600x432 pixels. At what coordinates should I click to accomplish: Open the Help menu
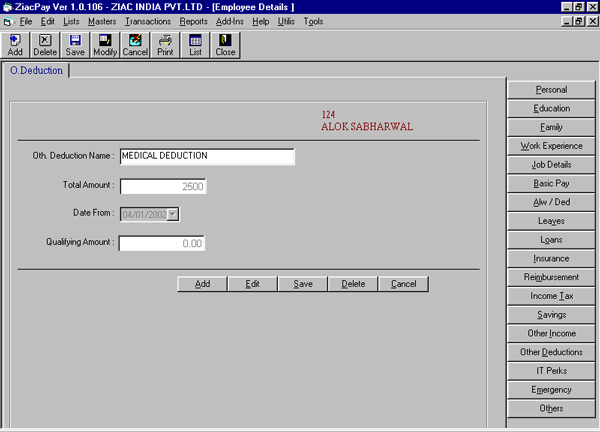260,21
